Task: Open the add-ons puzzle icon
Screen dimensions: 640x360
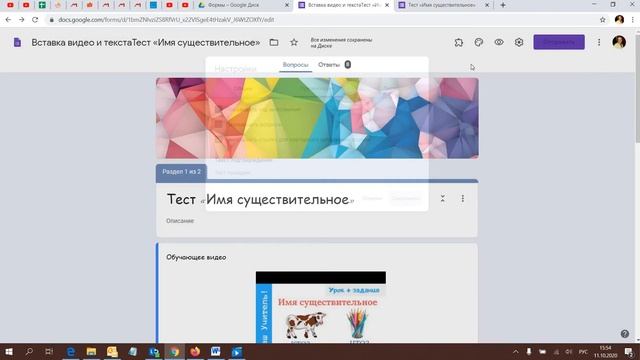Action: (x=458, y=42)
